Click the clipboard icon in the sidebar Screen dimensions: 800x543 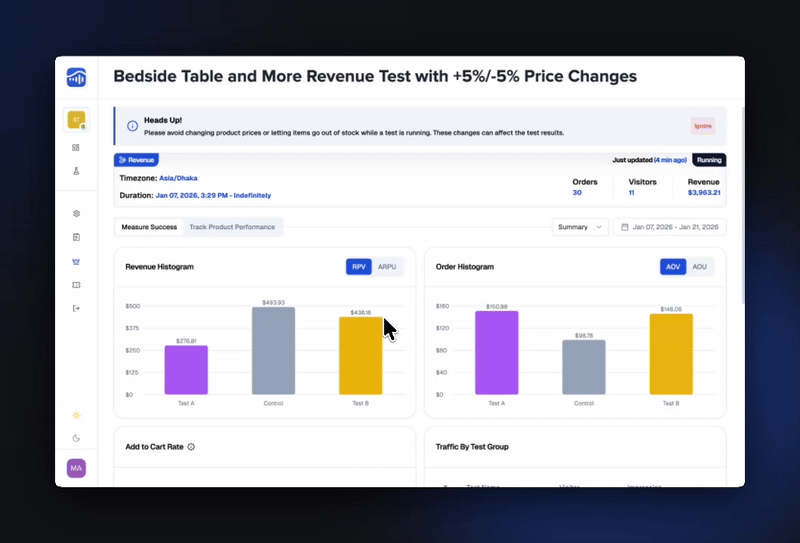[76, 237]
